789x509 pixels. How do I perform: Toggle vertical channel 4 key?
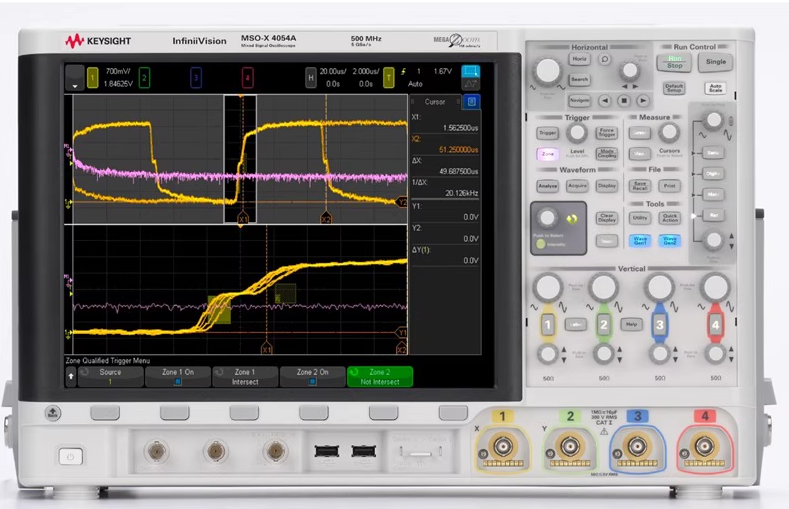pos(715,324)
